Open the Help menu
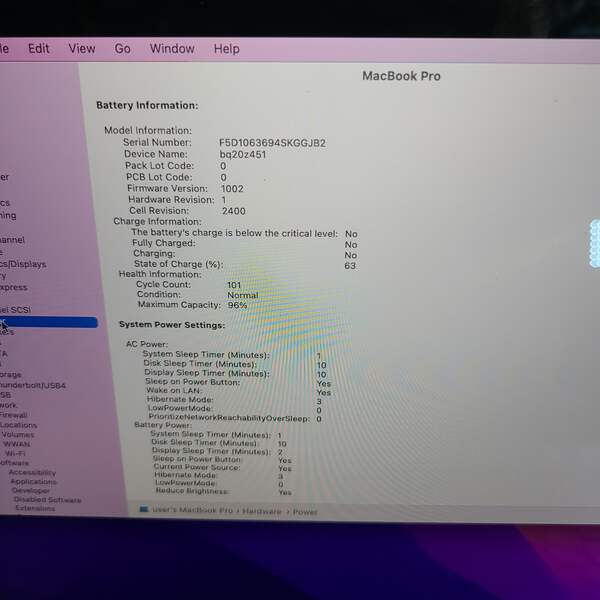The width and height of the screenshot is (600, 600). tap(227, 49)
